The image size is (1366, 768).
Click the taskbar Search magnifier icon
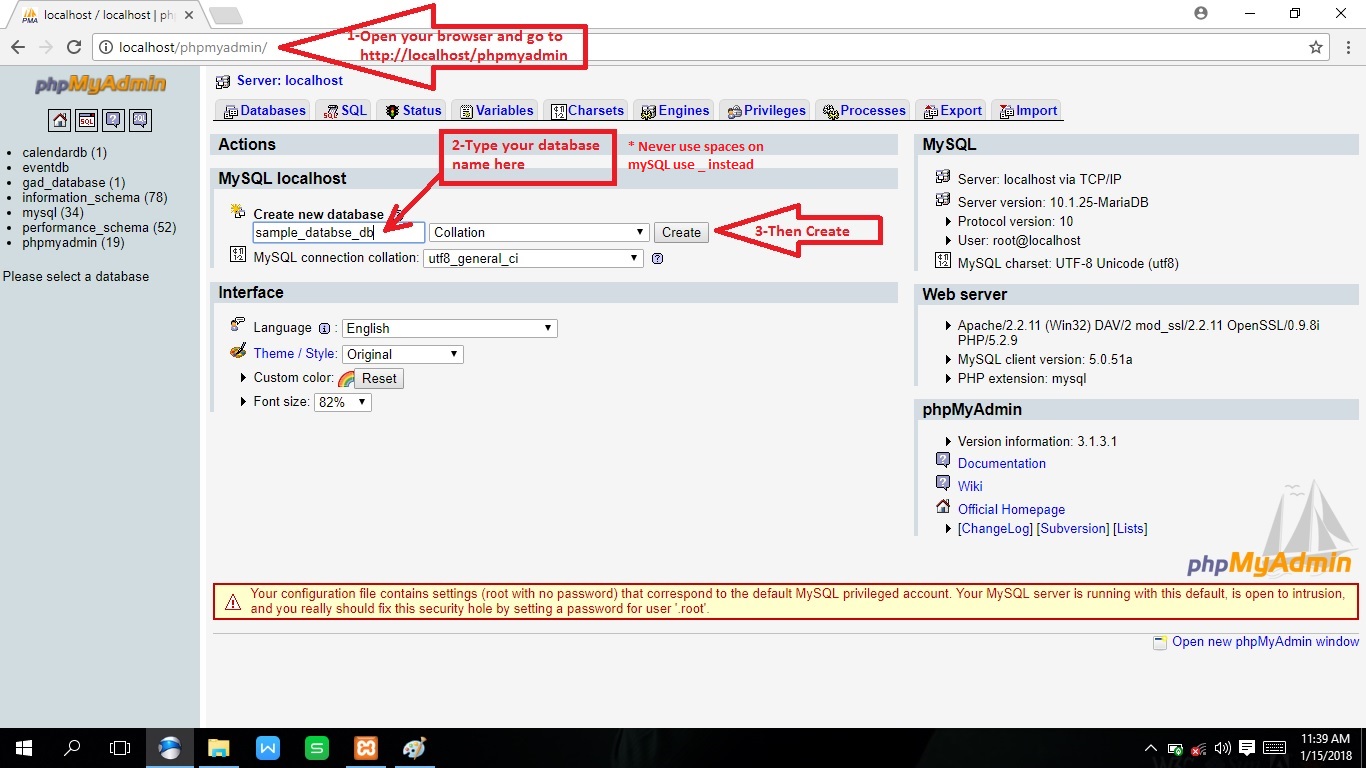coord(72,748)
